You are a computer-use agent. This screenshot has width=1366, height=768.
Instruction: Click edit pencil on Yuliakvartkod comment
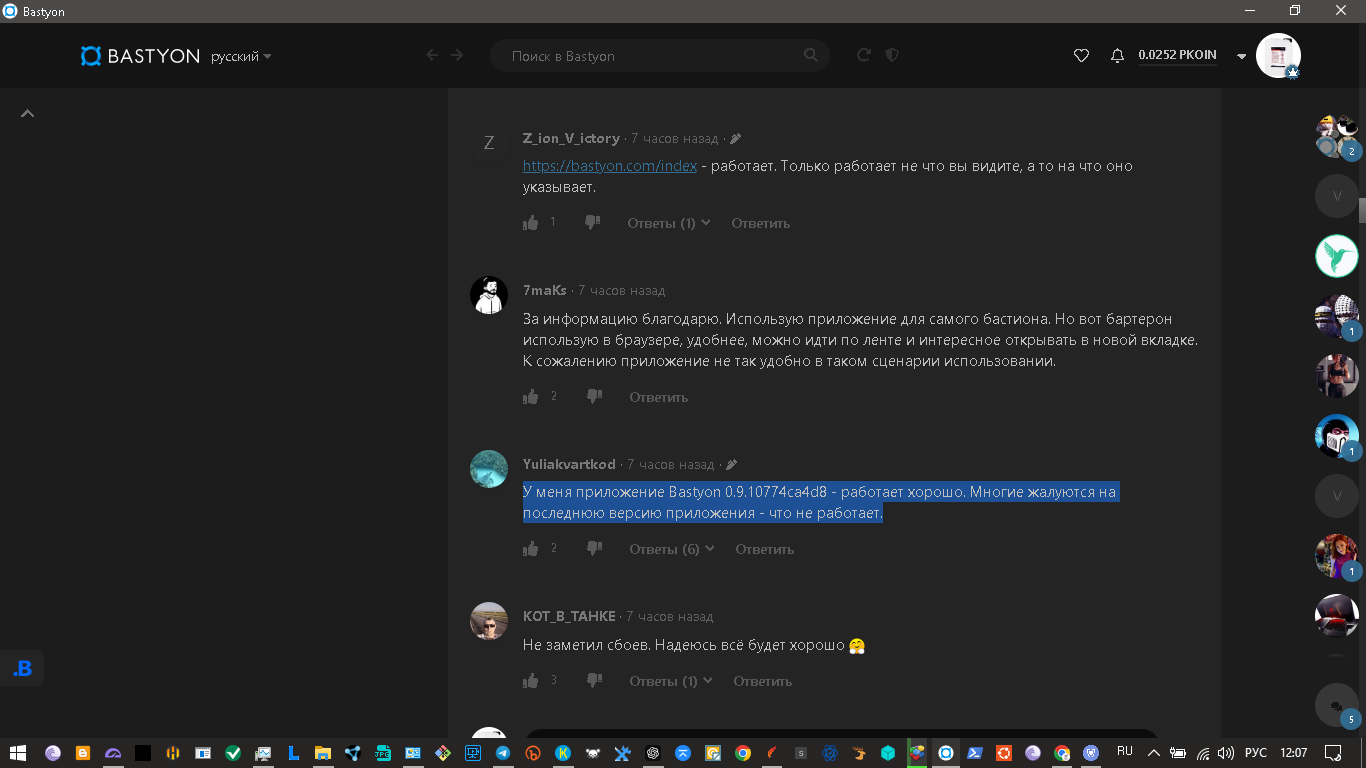(x=732, y=465)
